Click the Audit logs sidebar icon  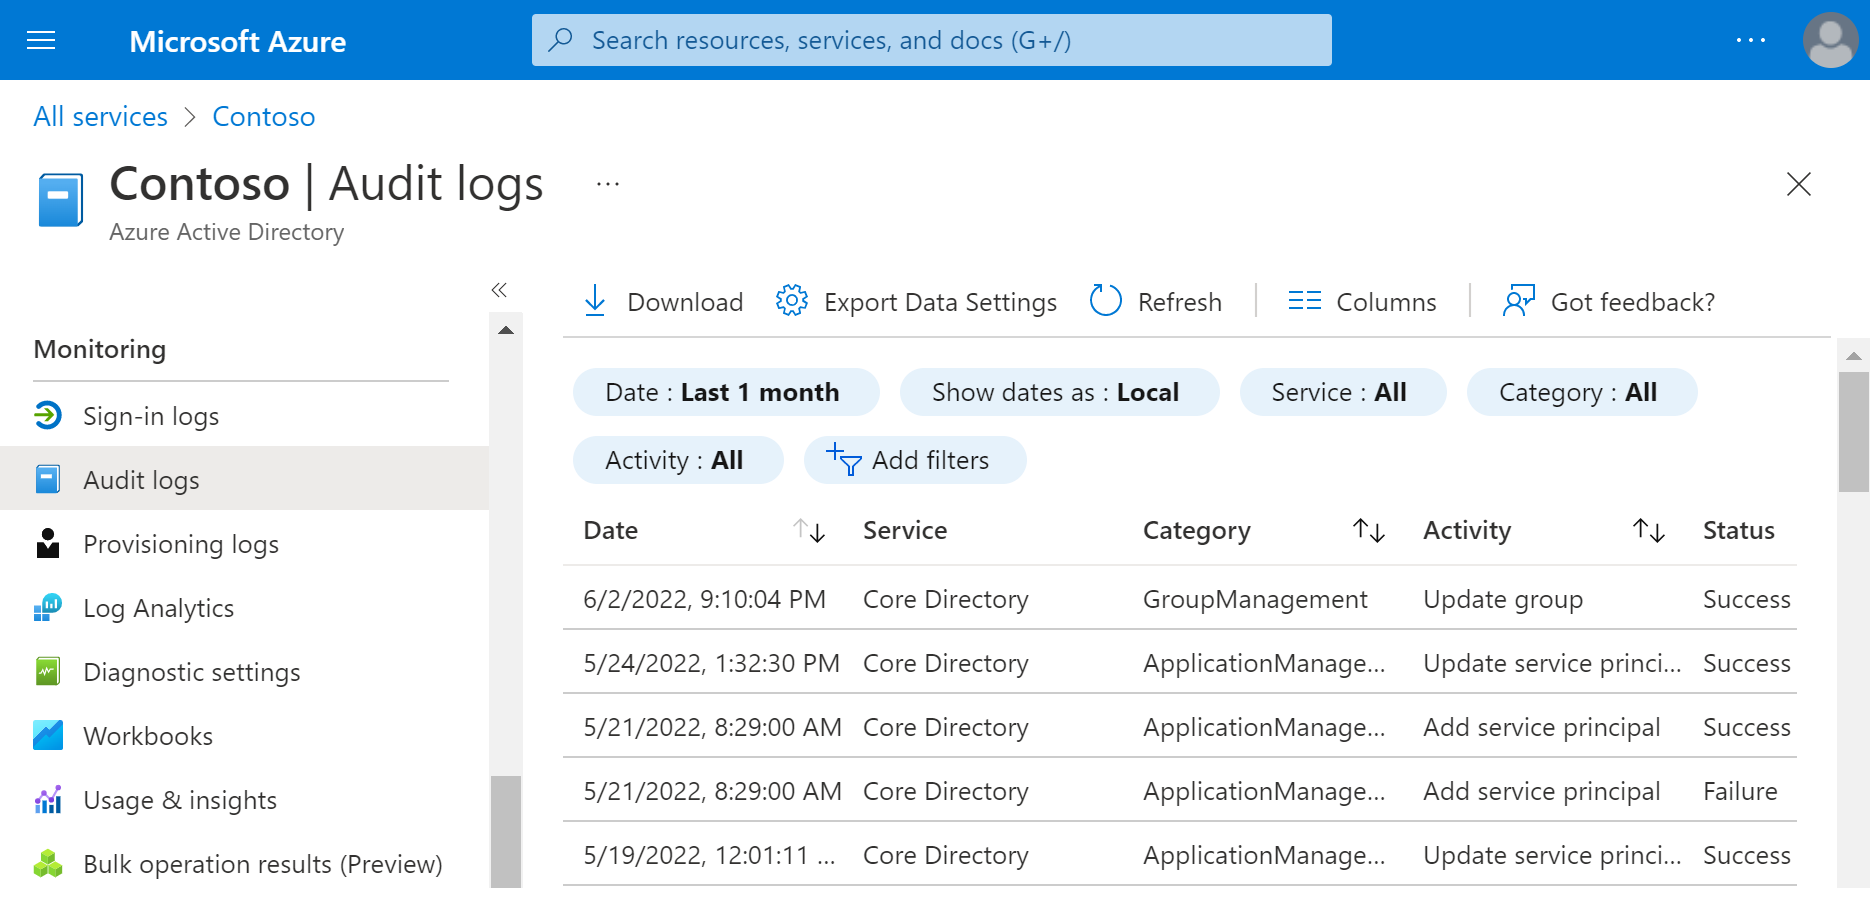(48, 479)
